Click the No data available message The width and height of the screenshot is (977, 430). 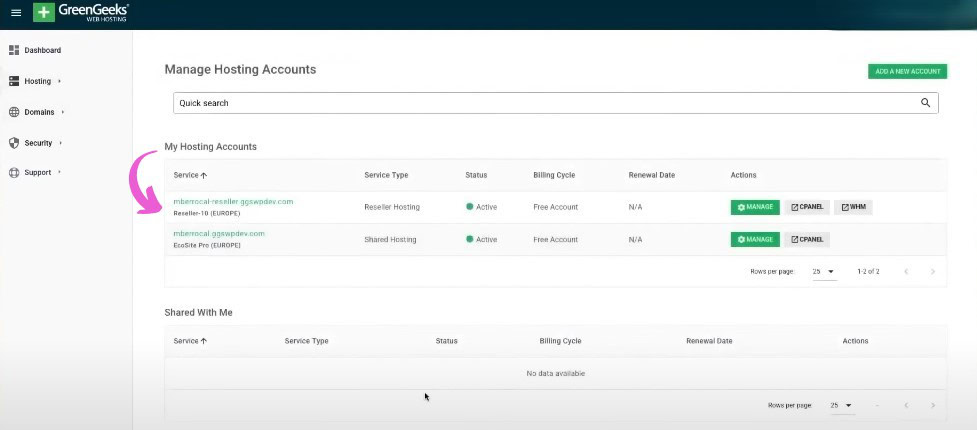(x=556, y=373)
